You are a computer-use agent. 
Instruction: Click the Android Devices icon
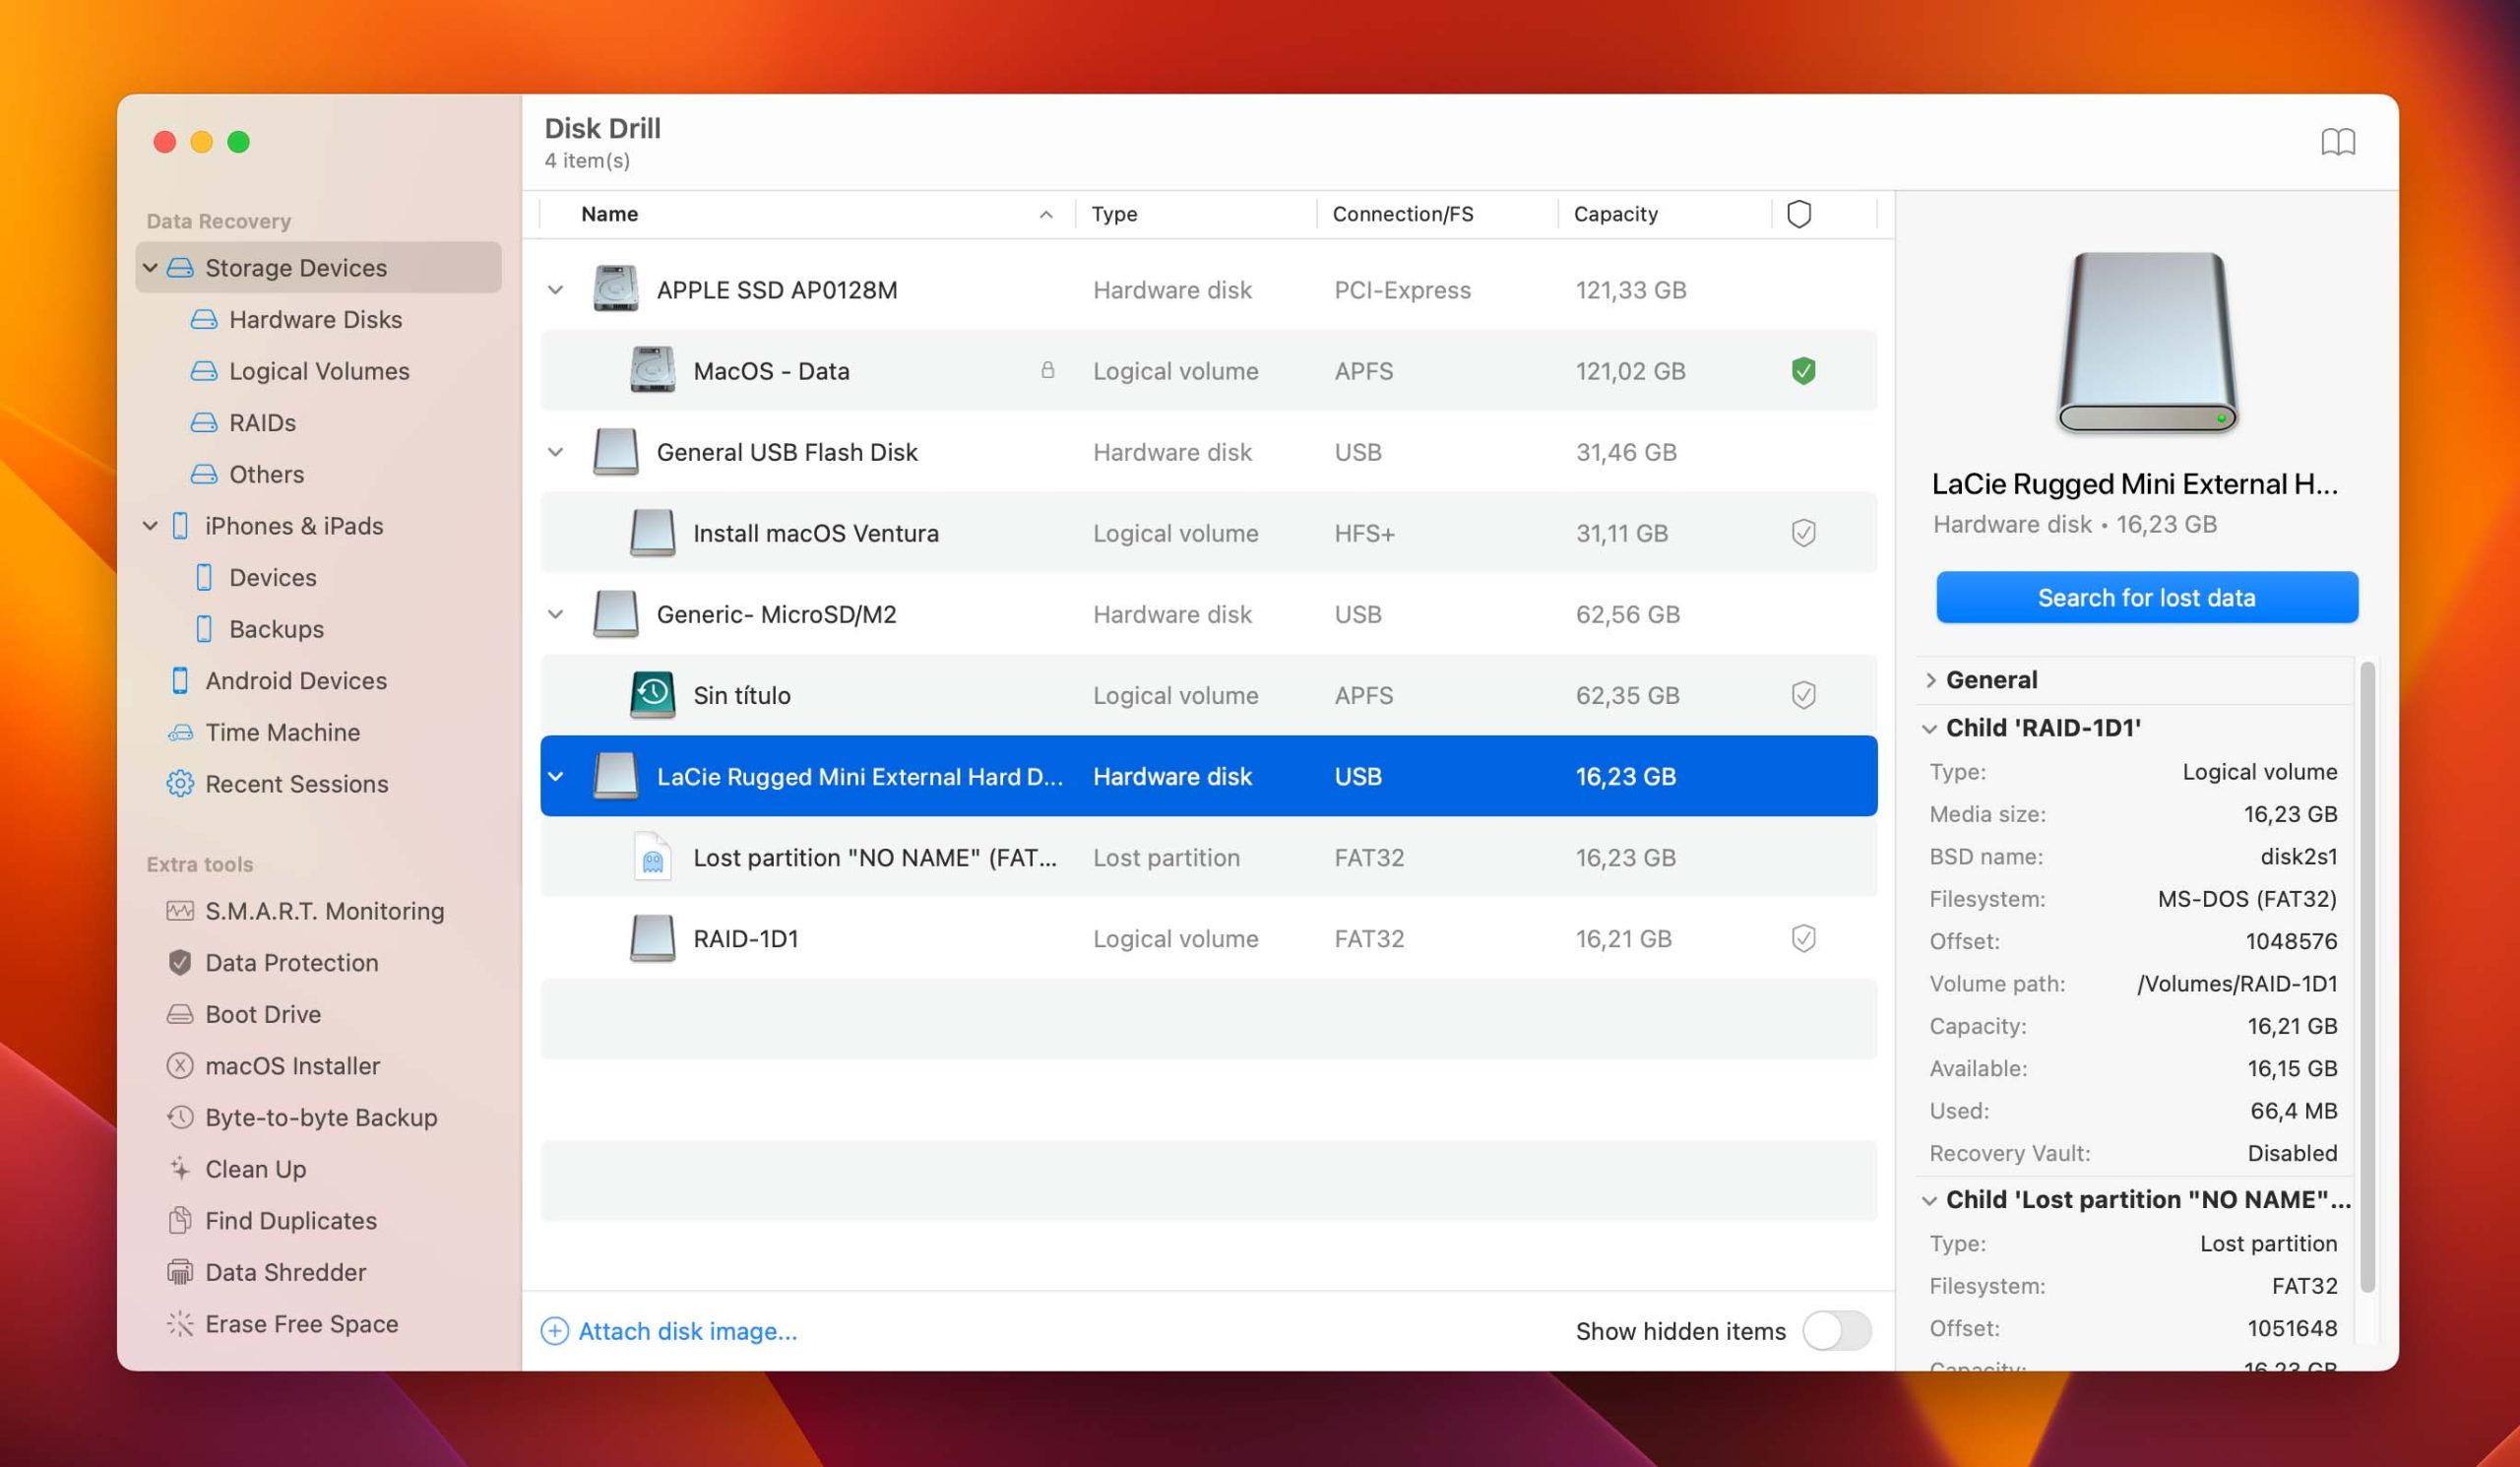tap(180, 680)
